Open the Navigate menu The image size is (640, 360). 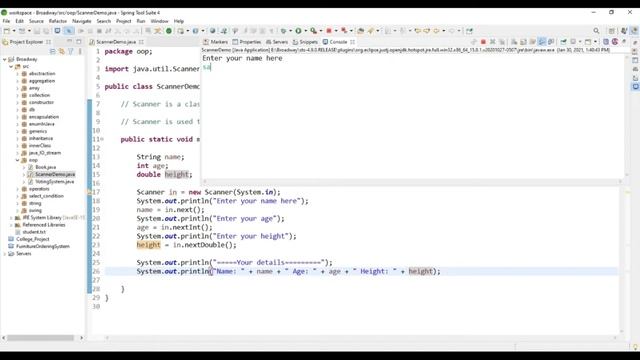82,21
